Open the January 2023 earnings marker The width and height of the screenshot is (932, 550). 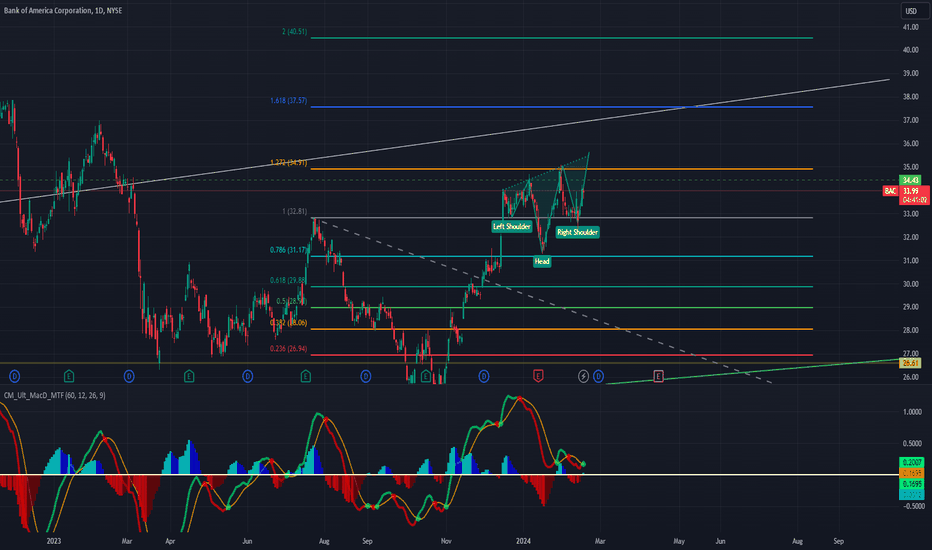[69, 376]
